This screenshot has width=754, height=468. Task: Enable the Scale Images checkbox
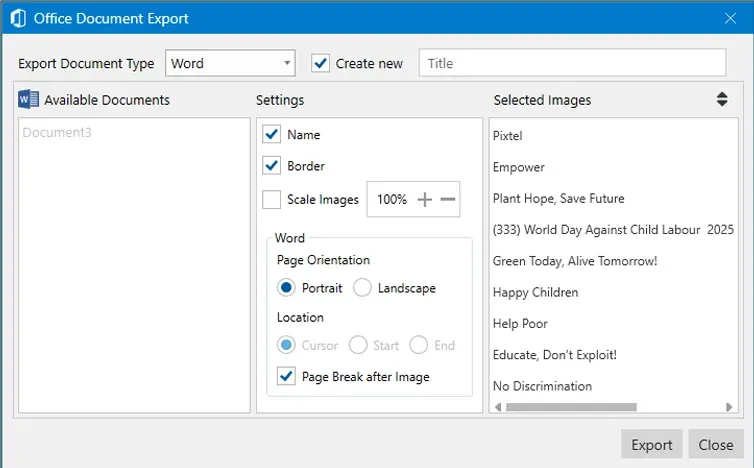click(x=272, y=199)
